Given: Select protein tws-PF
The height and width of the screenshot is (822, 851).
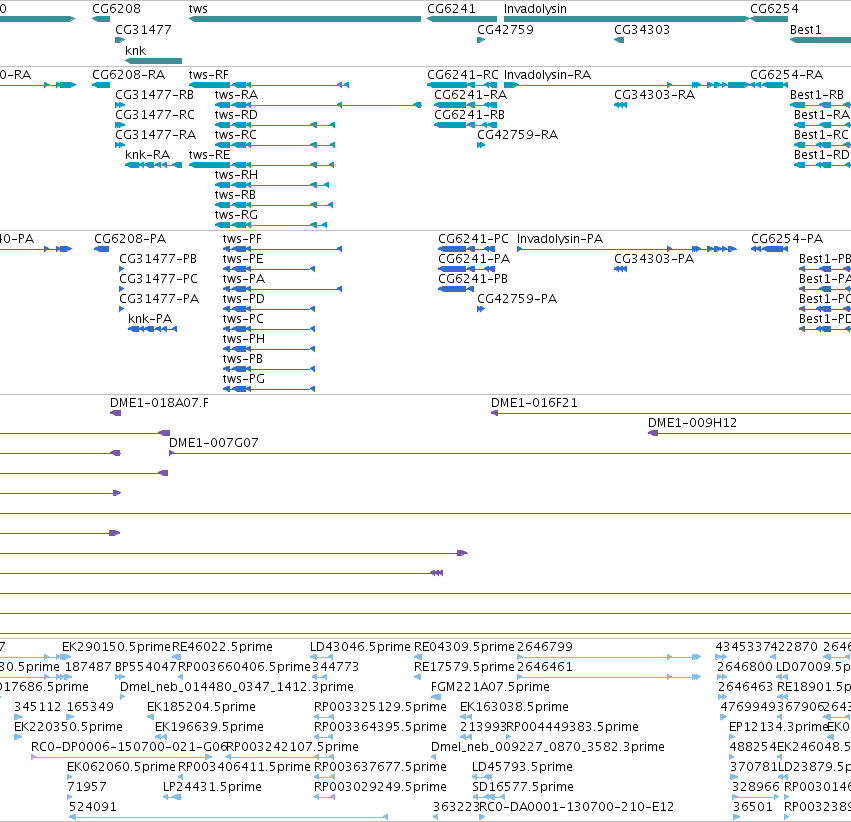Looking at the screenshot, I should point(242,239).
